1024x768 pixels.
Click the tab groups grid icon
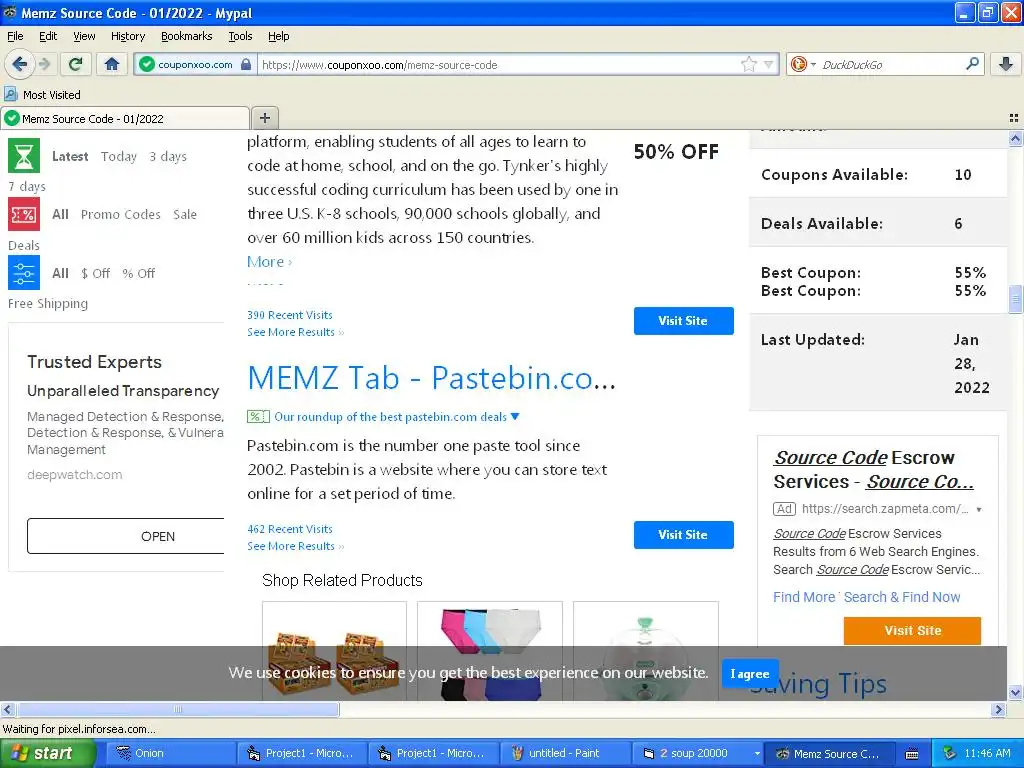click(x=1014, y=118)
